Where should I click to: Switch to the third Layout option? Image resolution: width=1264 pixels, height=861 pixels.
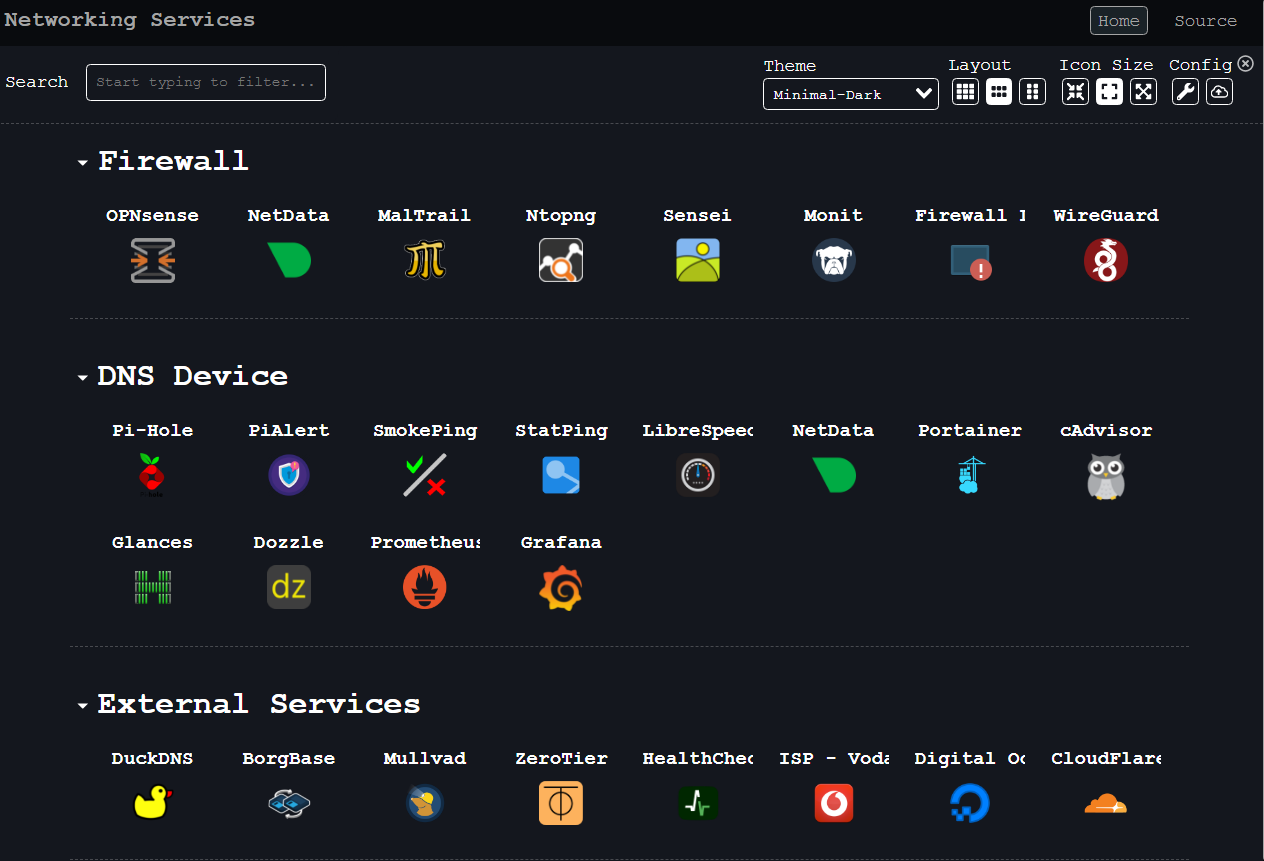[x=1032, y=92]
